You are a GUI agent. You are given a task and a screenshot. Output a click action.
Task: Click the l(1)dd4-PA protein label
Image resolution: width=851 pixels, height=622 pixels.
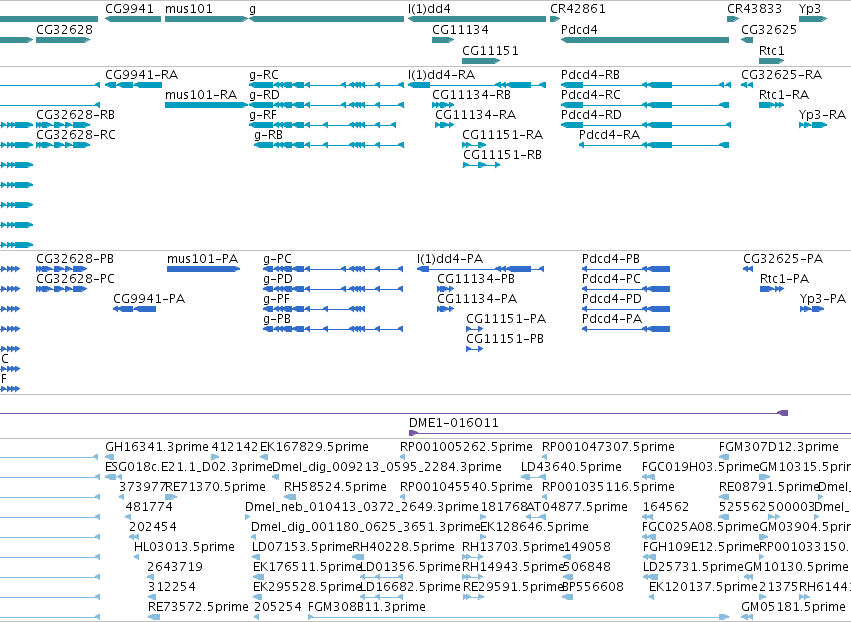[x=450, y=258]
